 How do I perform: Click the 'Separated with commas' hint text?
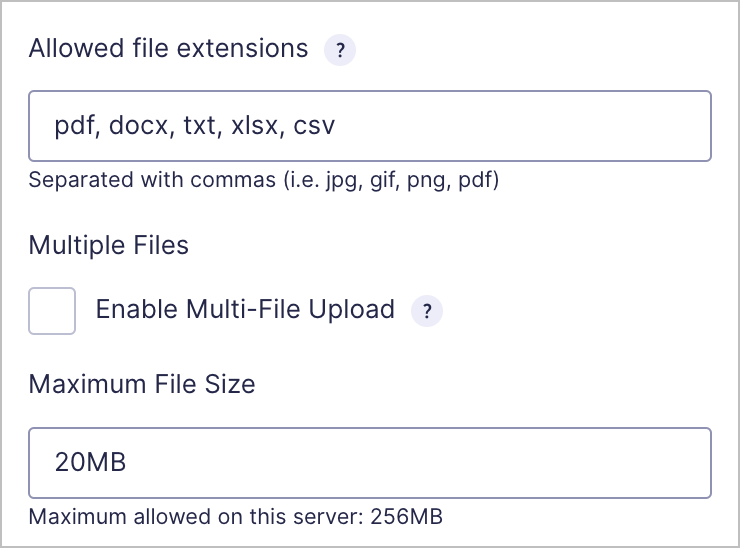point(264,180)
